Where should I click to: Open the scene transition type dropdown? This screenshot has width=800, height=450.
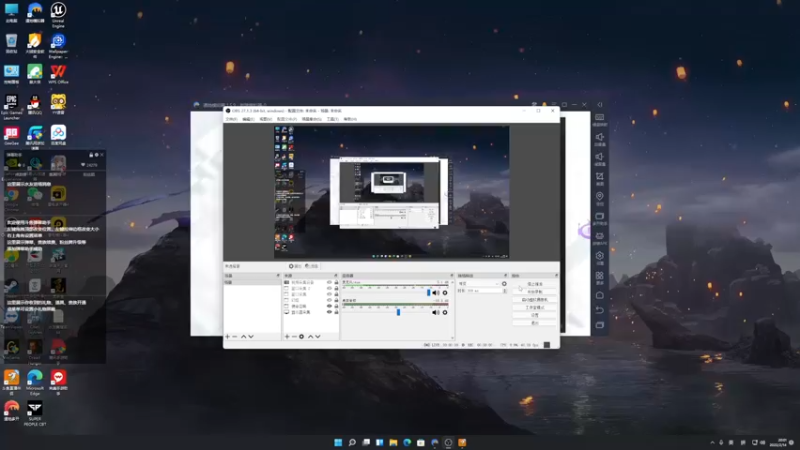click(x=479, y=284)
